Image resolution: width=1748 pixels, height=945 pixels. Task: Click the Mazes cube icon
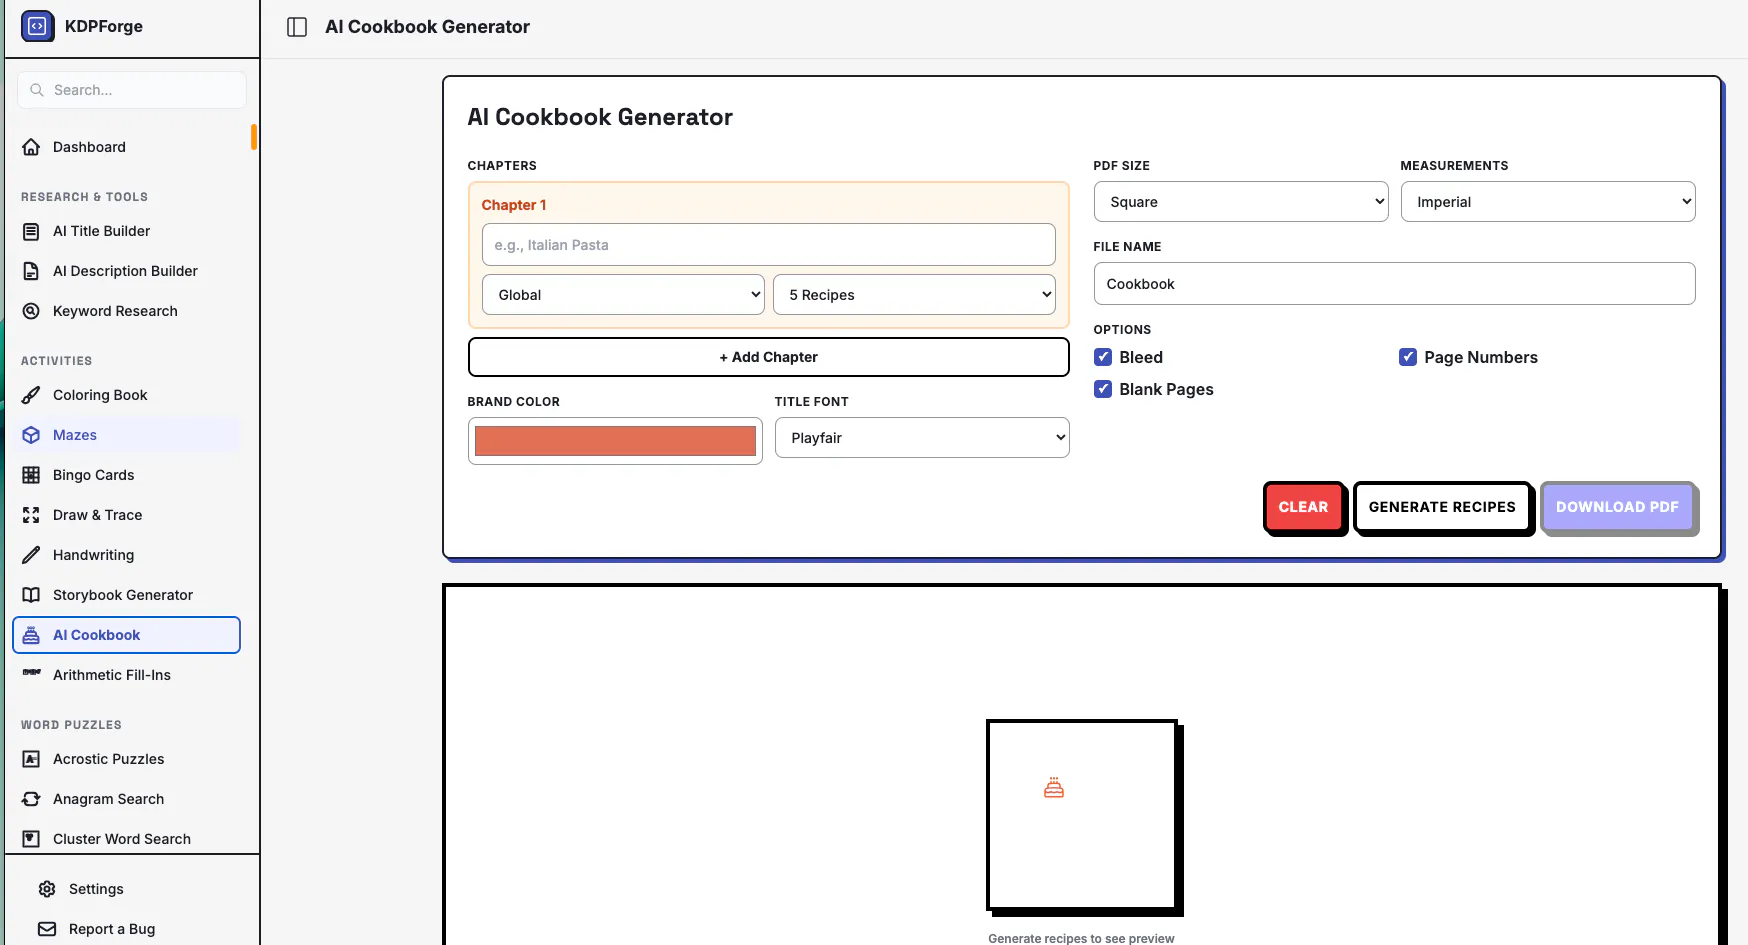[x=31, y=435]
